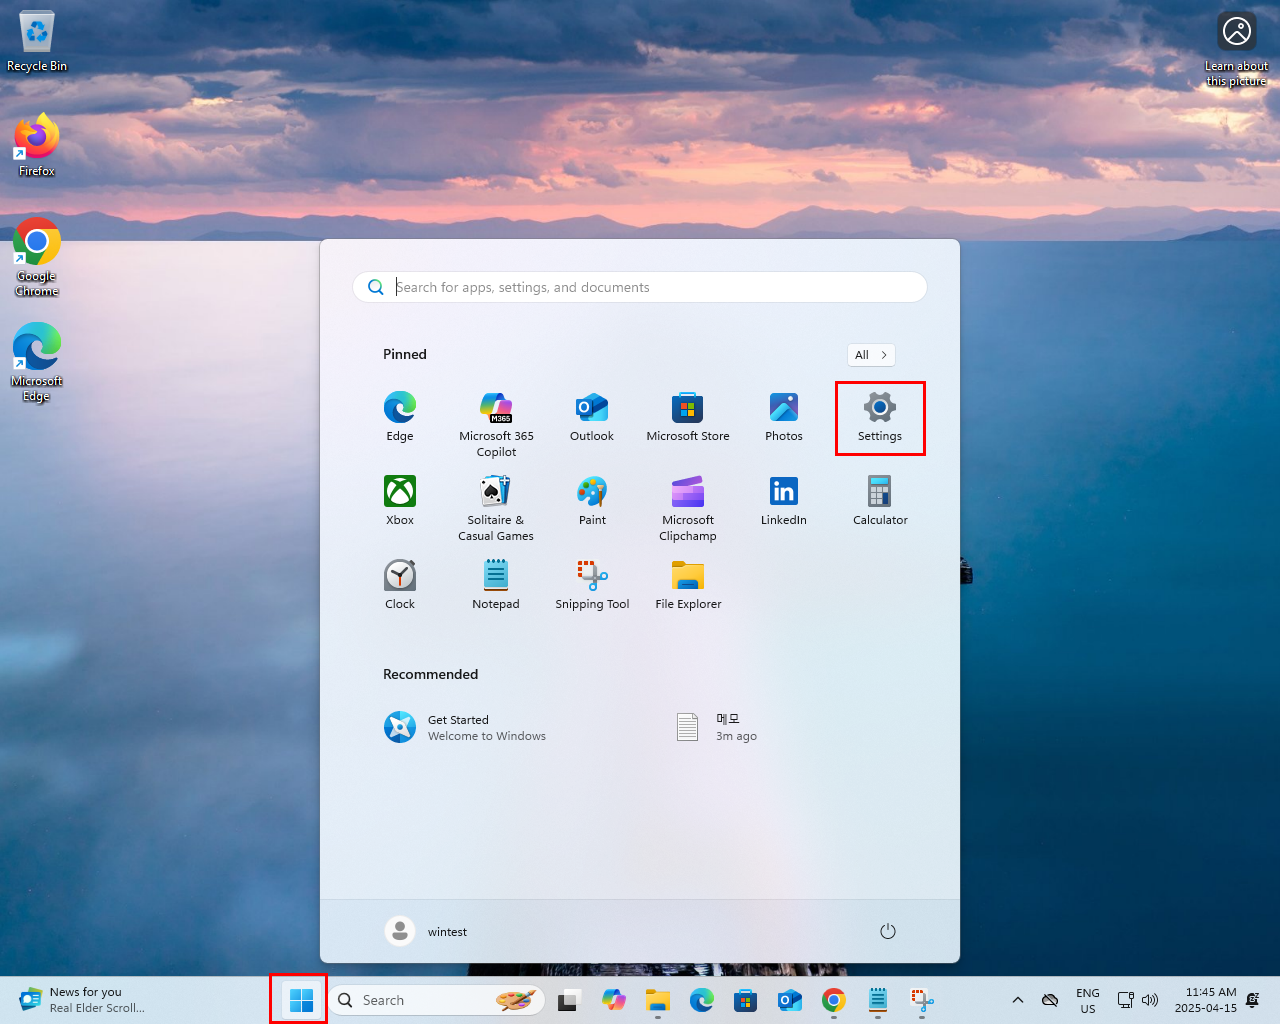This screenshot has width=1280, height=1024.
Task: Focus the Start menu search field
Action: 640,287
